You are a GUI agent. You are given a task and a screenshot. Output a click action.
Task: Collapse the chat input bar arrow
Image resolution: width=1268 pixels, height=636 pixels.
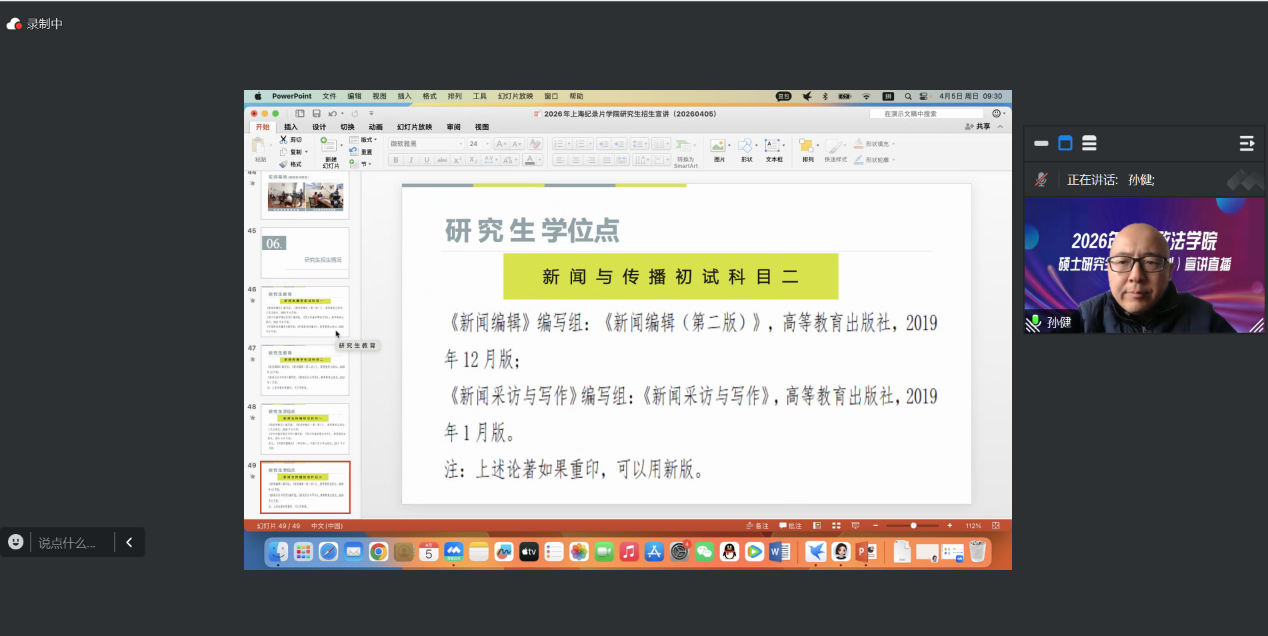tap(129, 542)
